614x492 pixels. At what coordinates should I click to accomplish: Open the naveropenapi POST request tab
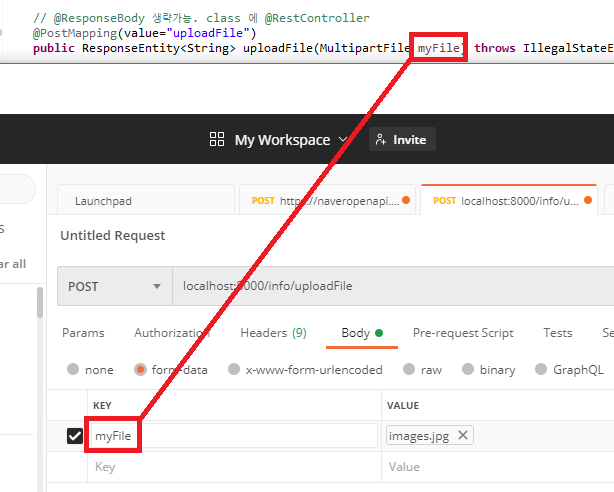click(x=327, y=201)
